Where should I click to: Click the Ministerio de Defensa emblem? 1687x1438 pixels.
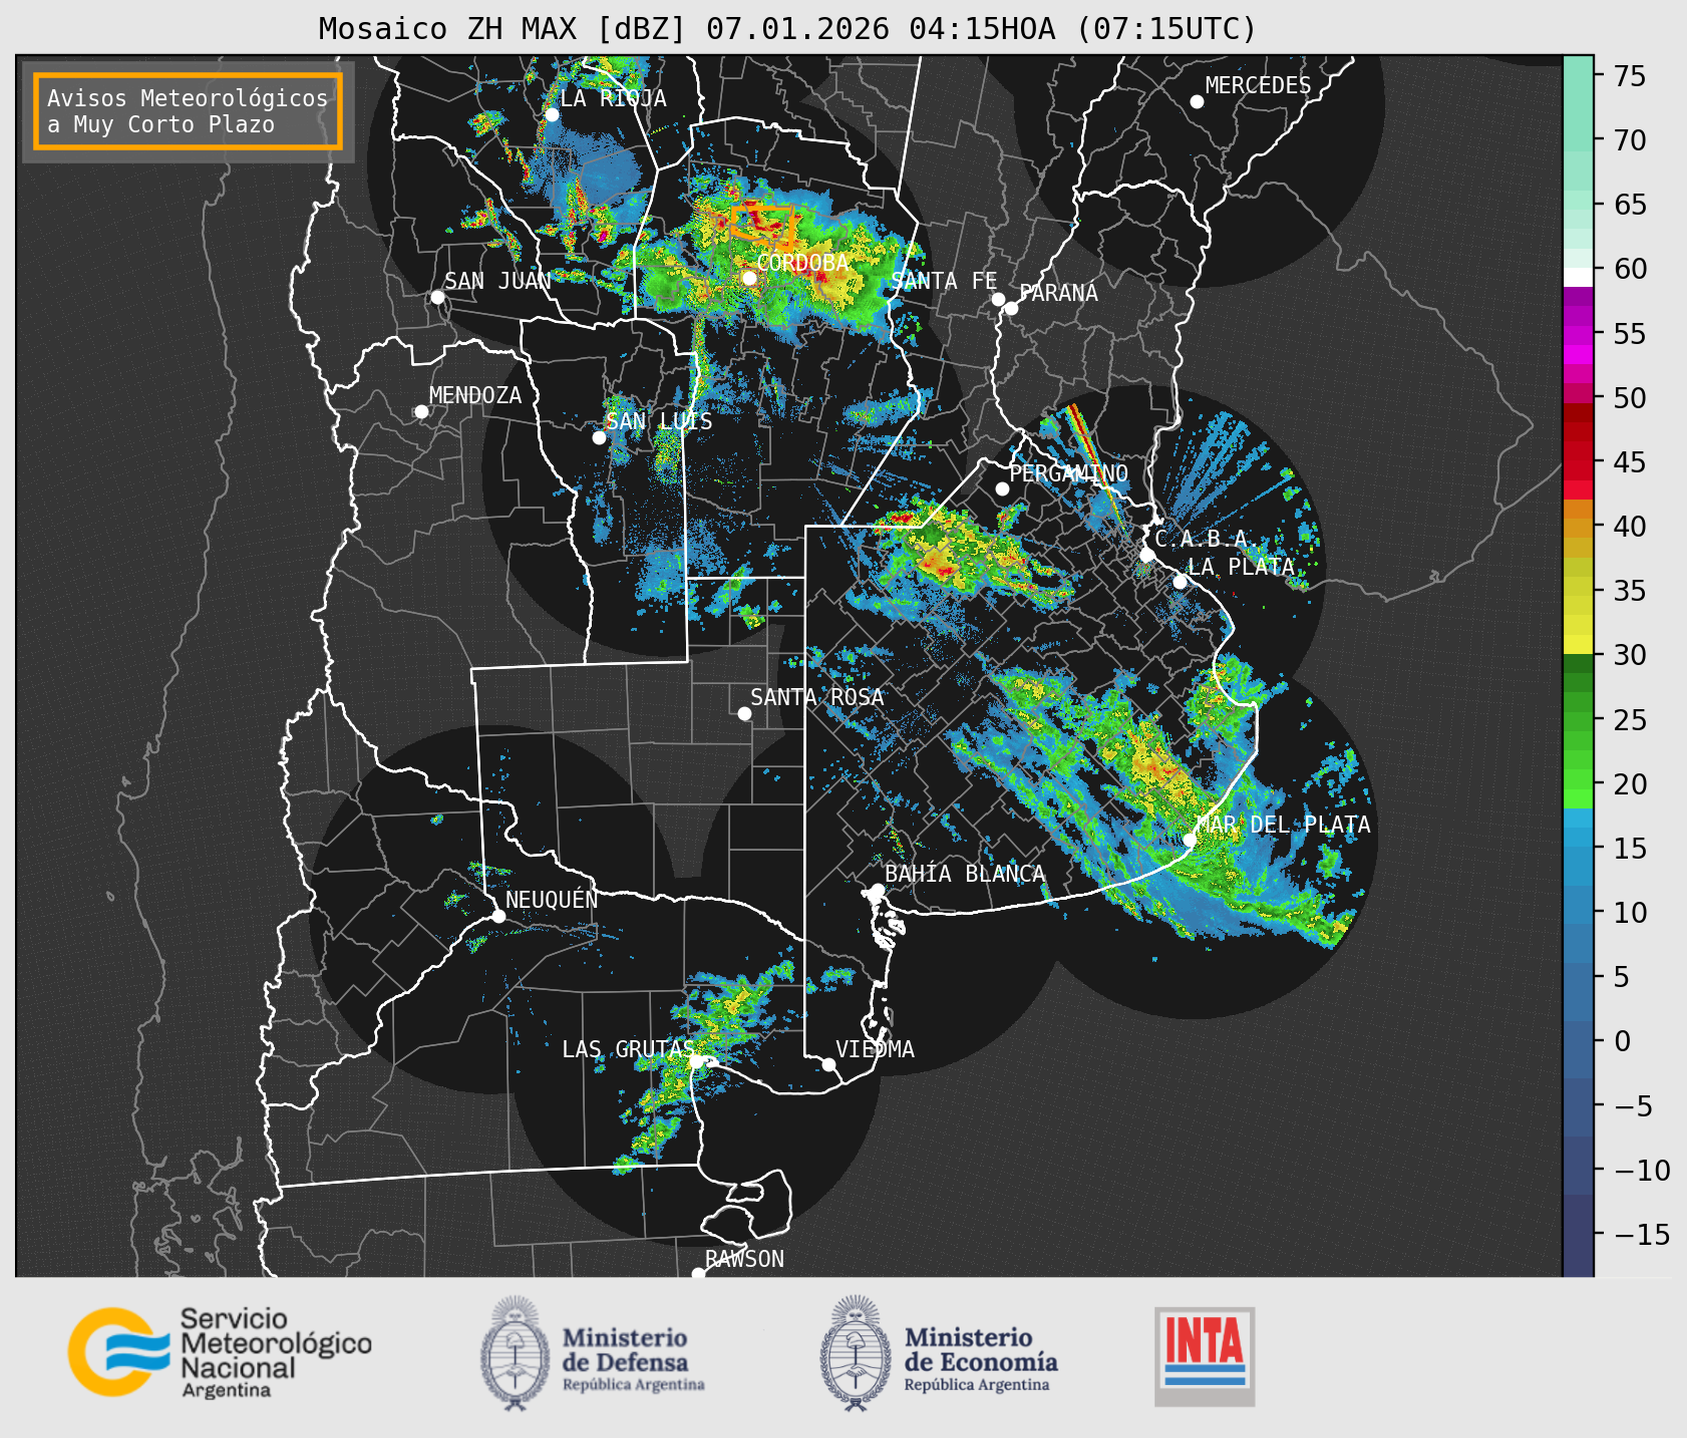515,1353
